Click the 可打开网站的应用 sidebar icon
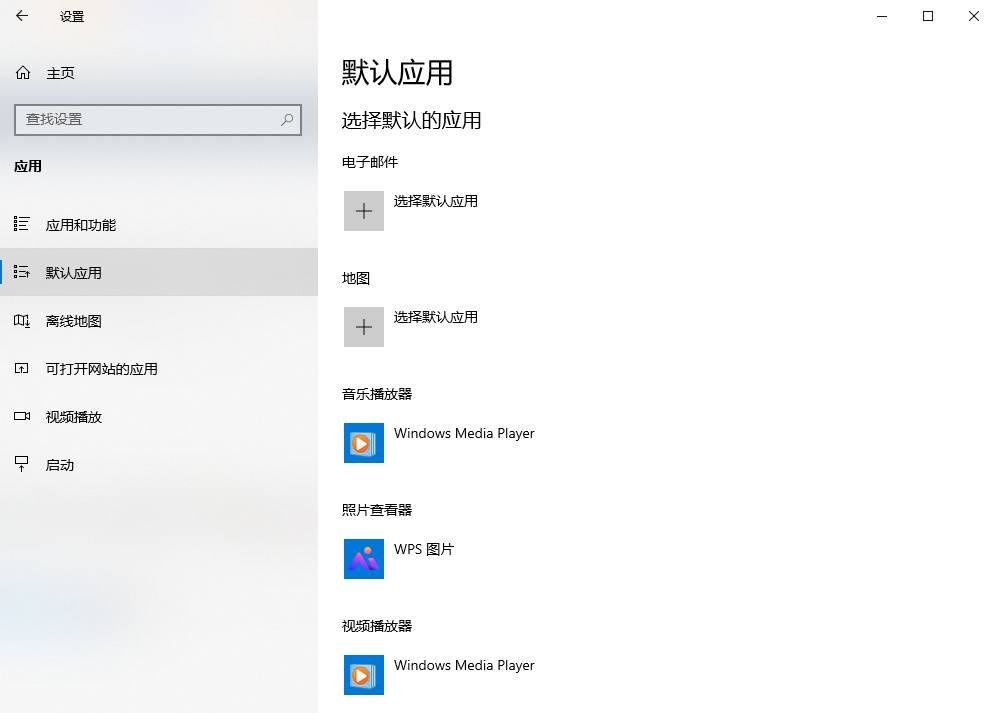The height and width of the screenshot is (713, 995). 21,368
